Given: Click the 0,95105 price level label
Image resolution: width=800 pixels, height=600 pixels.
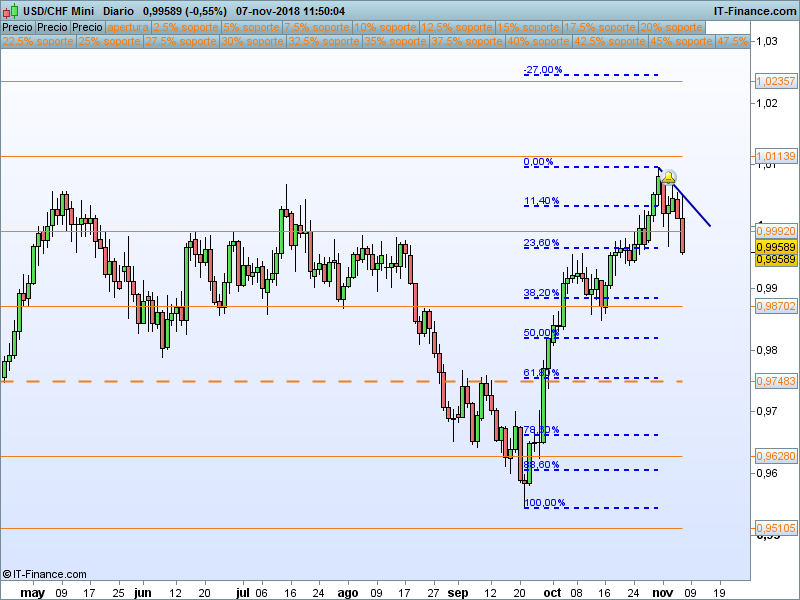Looking at the screenshot, I should click(x=776, y=528).
